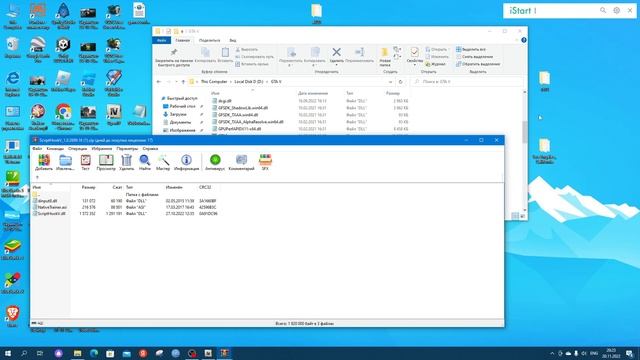Click Обратить выделение in the Explorer ribbon
The width and height of the screenshot is (640, 360).
click(x=478, y=64)
